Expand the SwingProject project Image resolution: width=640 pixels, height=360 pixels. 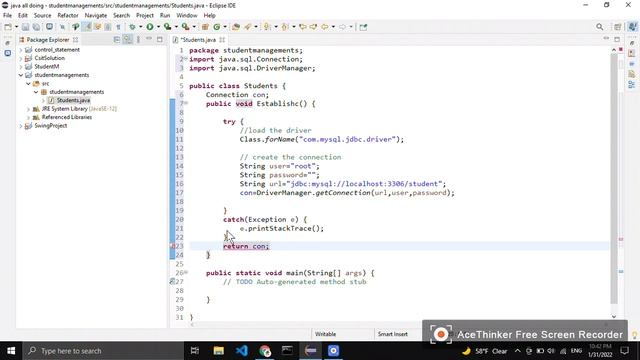(x=21, y=126)
